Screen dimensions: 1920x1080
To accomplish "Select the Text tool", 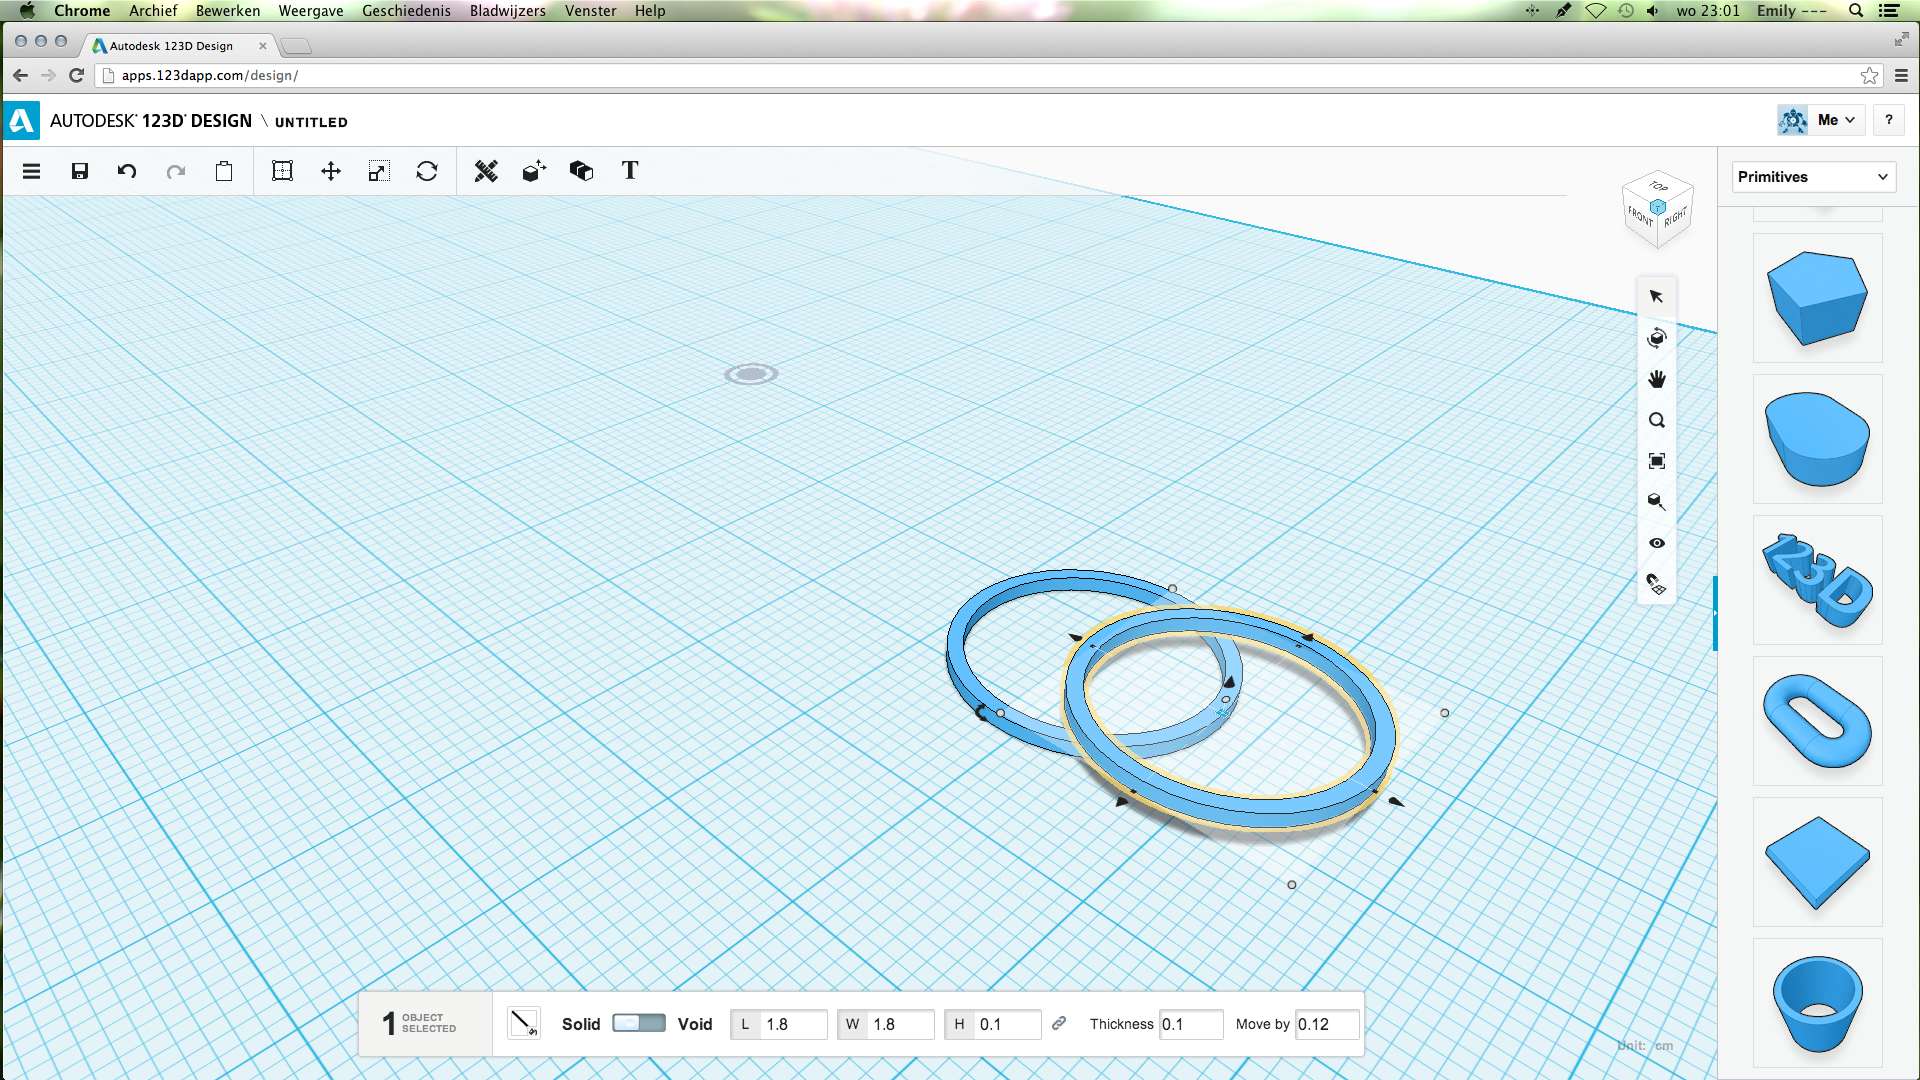I will tap(630, 171).
